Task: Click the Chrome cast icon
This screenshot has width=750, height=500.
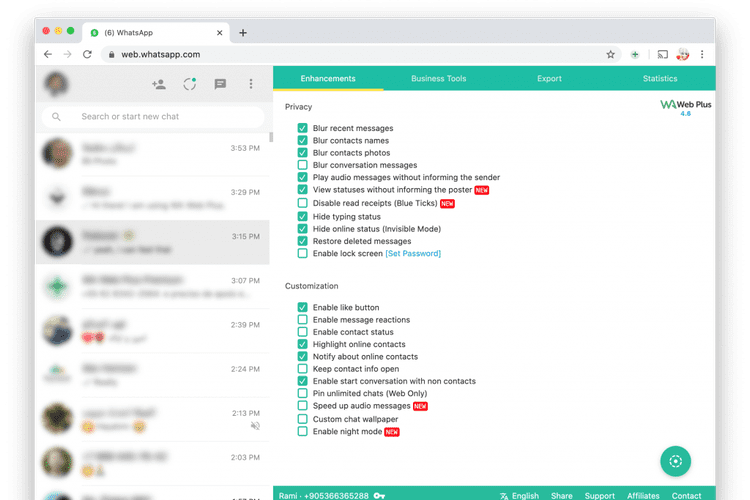Action: coord(661,55)
